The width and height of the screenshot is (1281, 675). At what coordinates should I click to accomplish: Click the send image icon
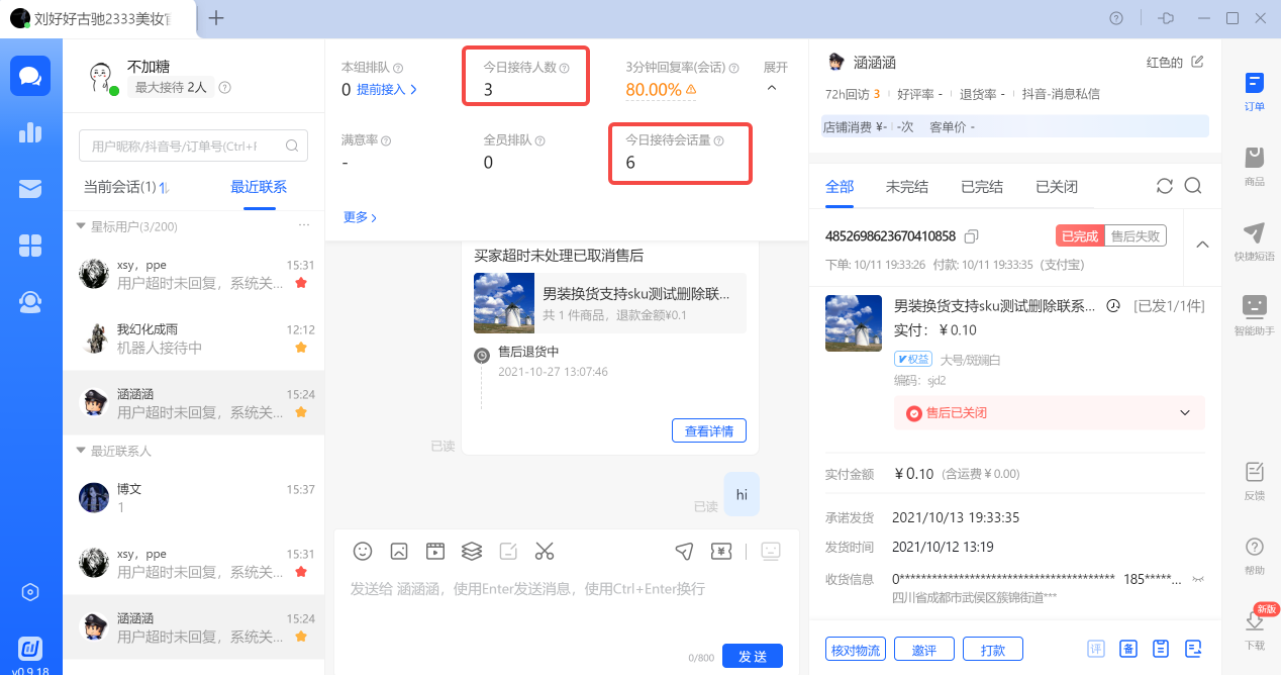pos(399,551)
